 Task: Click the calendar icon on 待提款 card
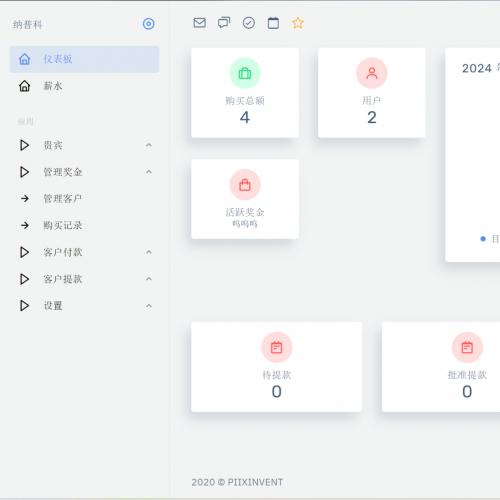point(277,347)
